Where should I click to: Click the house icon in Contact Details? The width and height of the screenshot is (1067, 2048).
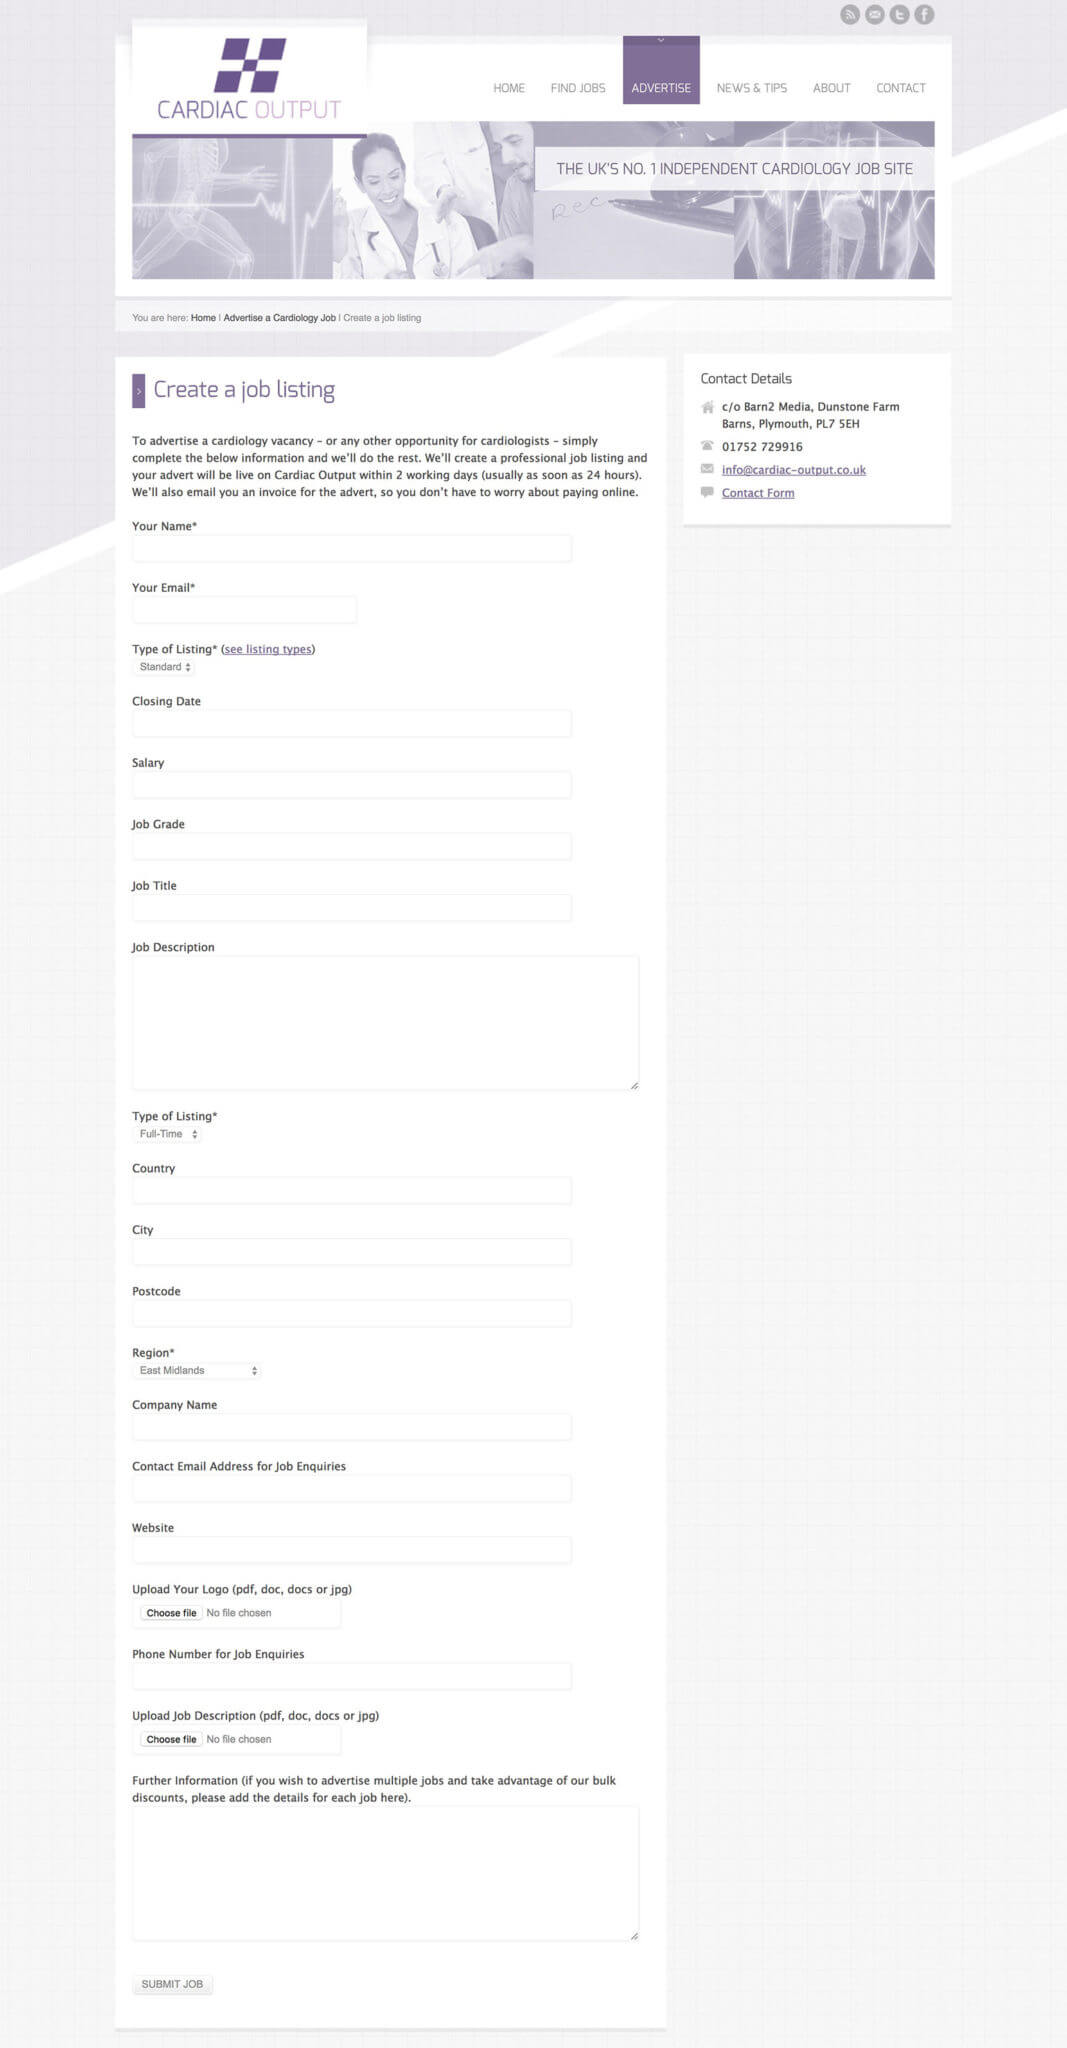(708, 407)
